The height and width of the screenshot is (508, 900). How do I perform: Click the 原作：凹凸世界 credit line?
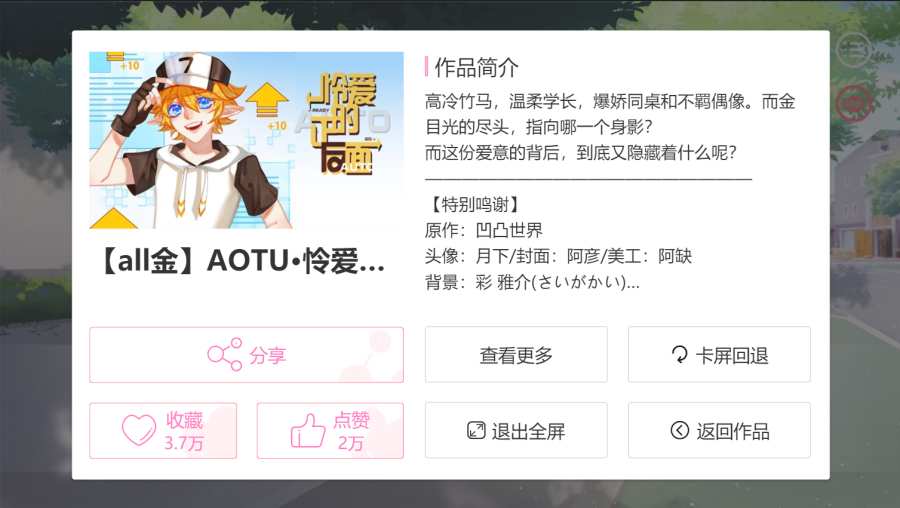[x=484, y=231]
